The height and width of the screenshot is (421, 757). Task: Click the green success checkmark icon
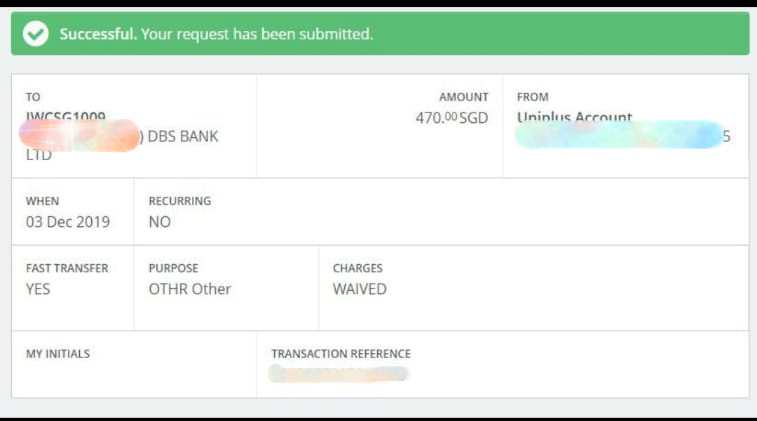pyautogui.click(x=36, y=34)
